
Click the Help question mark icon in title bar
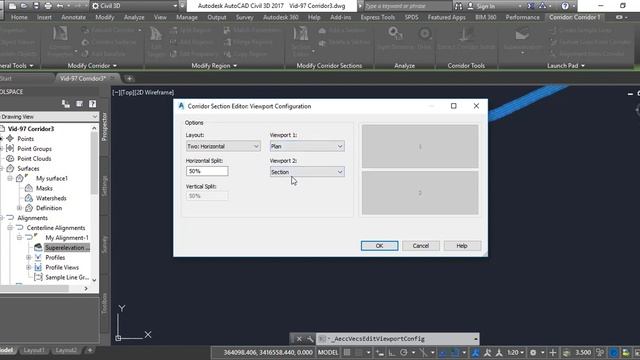pyautogui.click(x=565, y=6)
